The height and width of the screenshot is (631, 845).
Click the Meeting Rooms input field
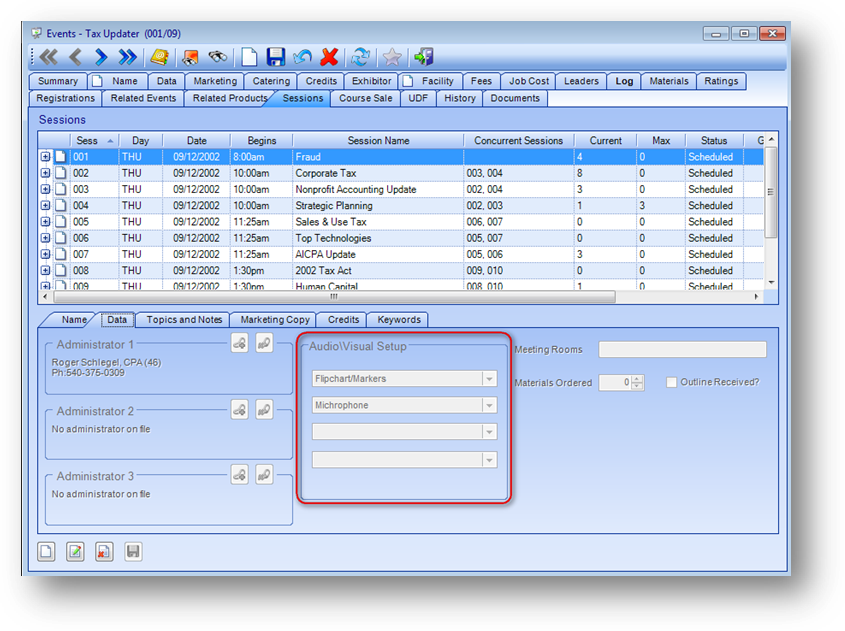click(682, 349)
